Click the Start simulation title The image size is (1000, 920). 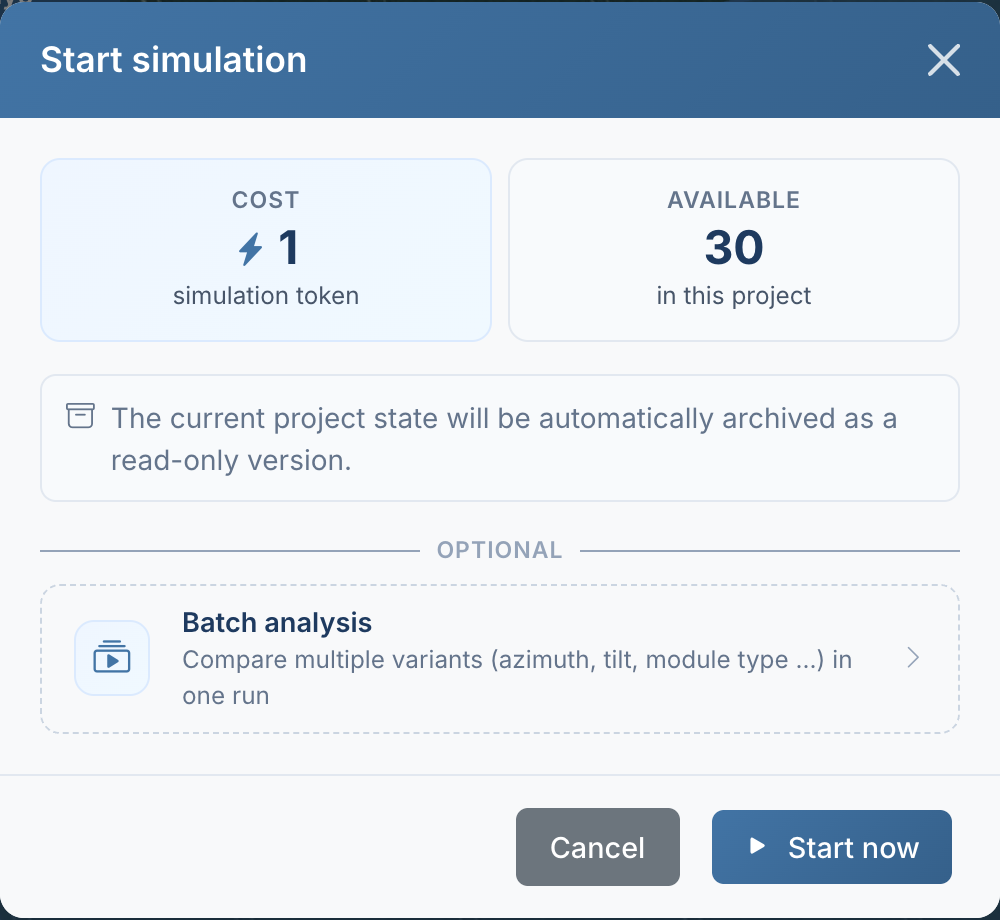(173, 60)
